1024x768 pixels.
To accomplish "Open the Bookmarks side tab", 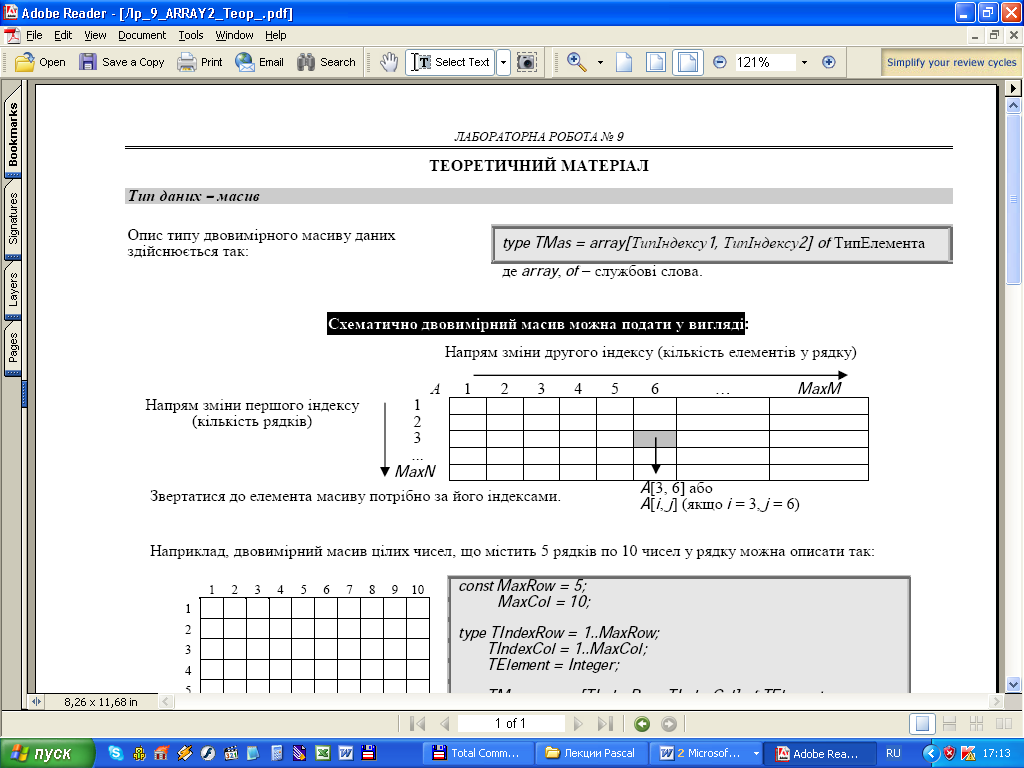I will (x=13, y=133).
